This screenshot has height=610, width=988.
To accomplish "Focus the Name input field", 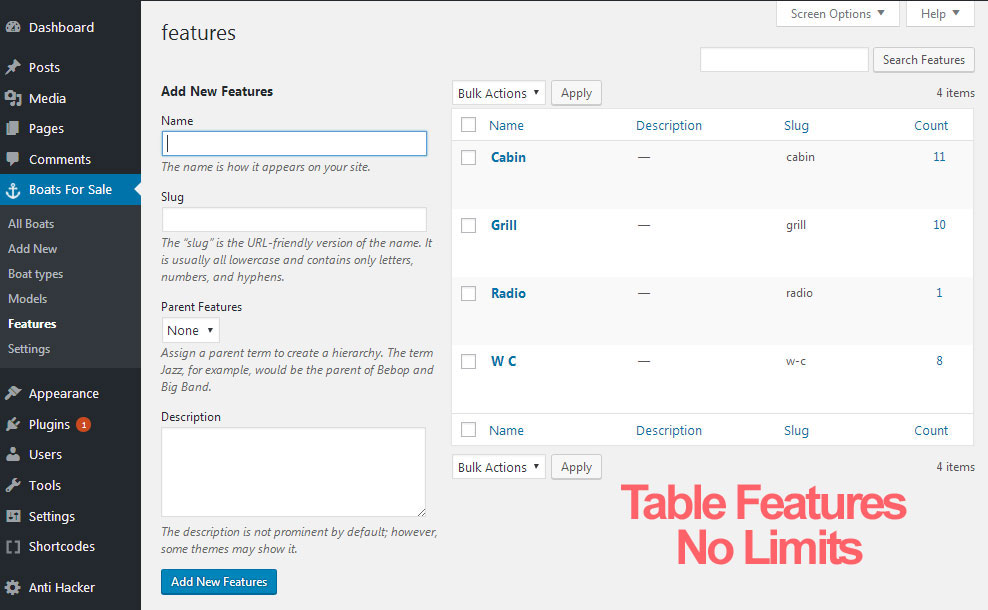I will [294, 144].
